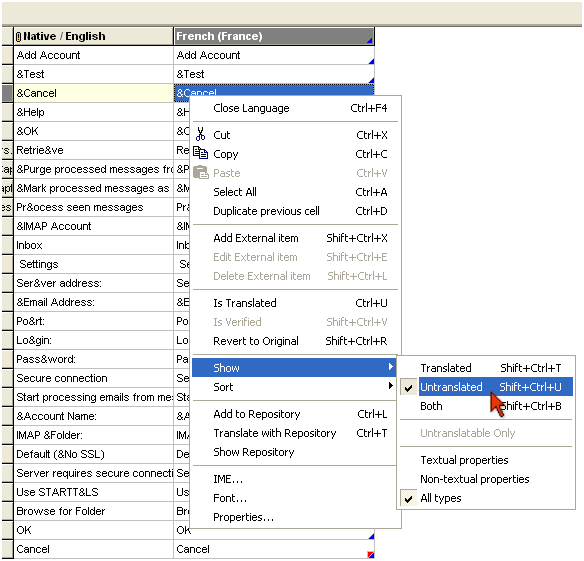Click the French (France) column header
The height and width of the screenshot is (561, 584).
[x=274, y=36]
